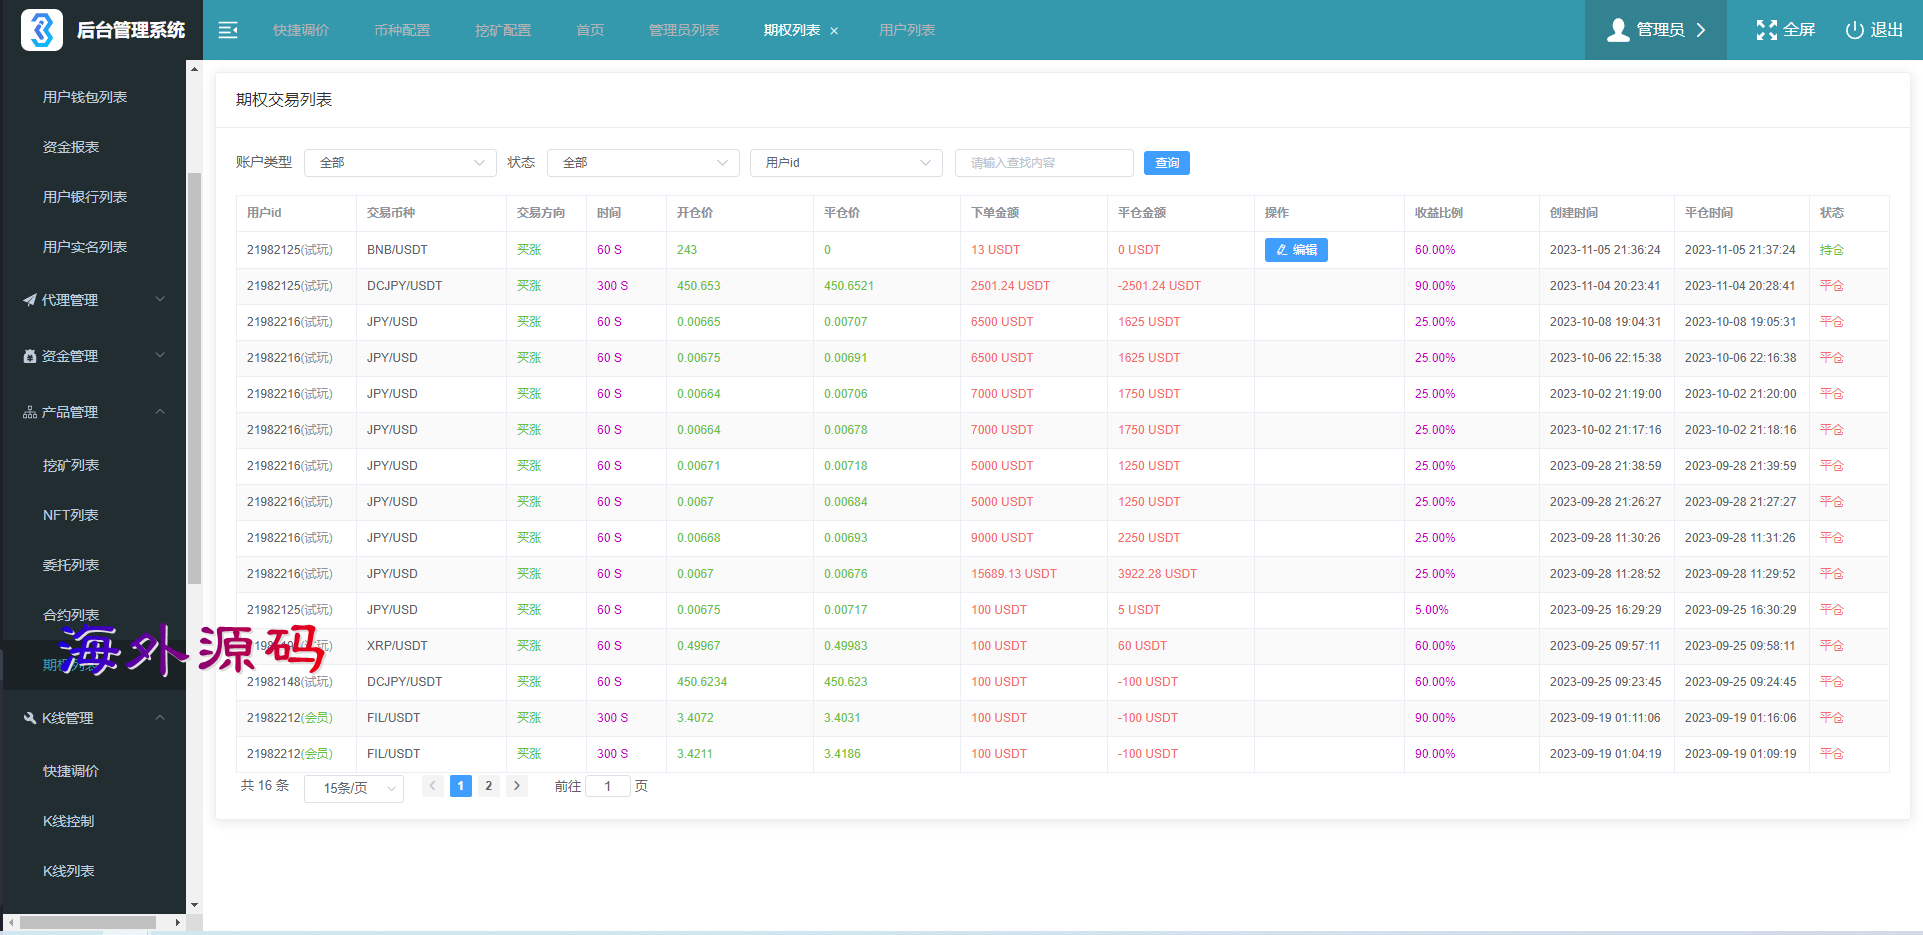Switch to the 首页 tab
This screenshot has height=935, width=1923.
click(590, 30)
